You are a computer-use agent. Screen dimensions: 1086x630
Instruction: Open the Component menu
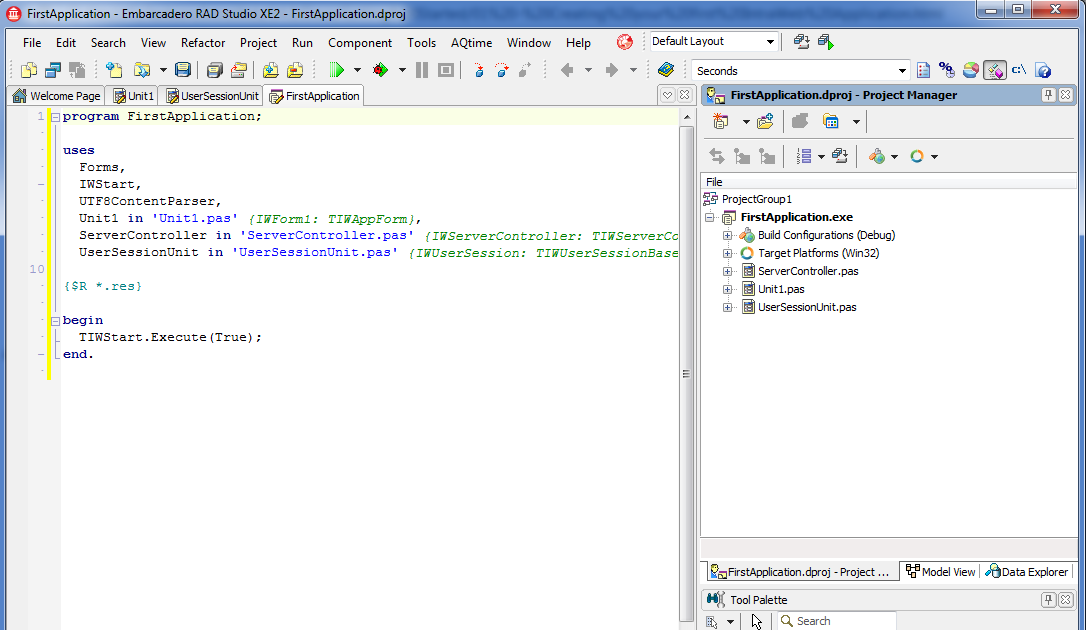(360, 43)
